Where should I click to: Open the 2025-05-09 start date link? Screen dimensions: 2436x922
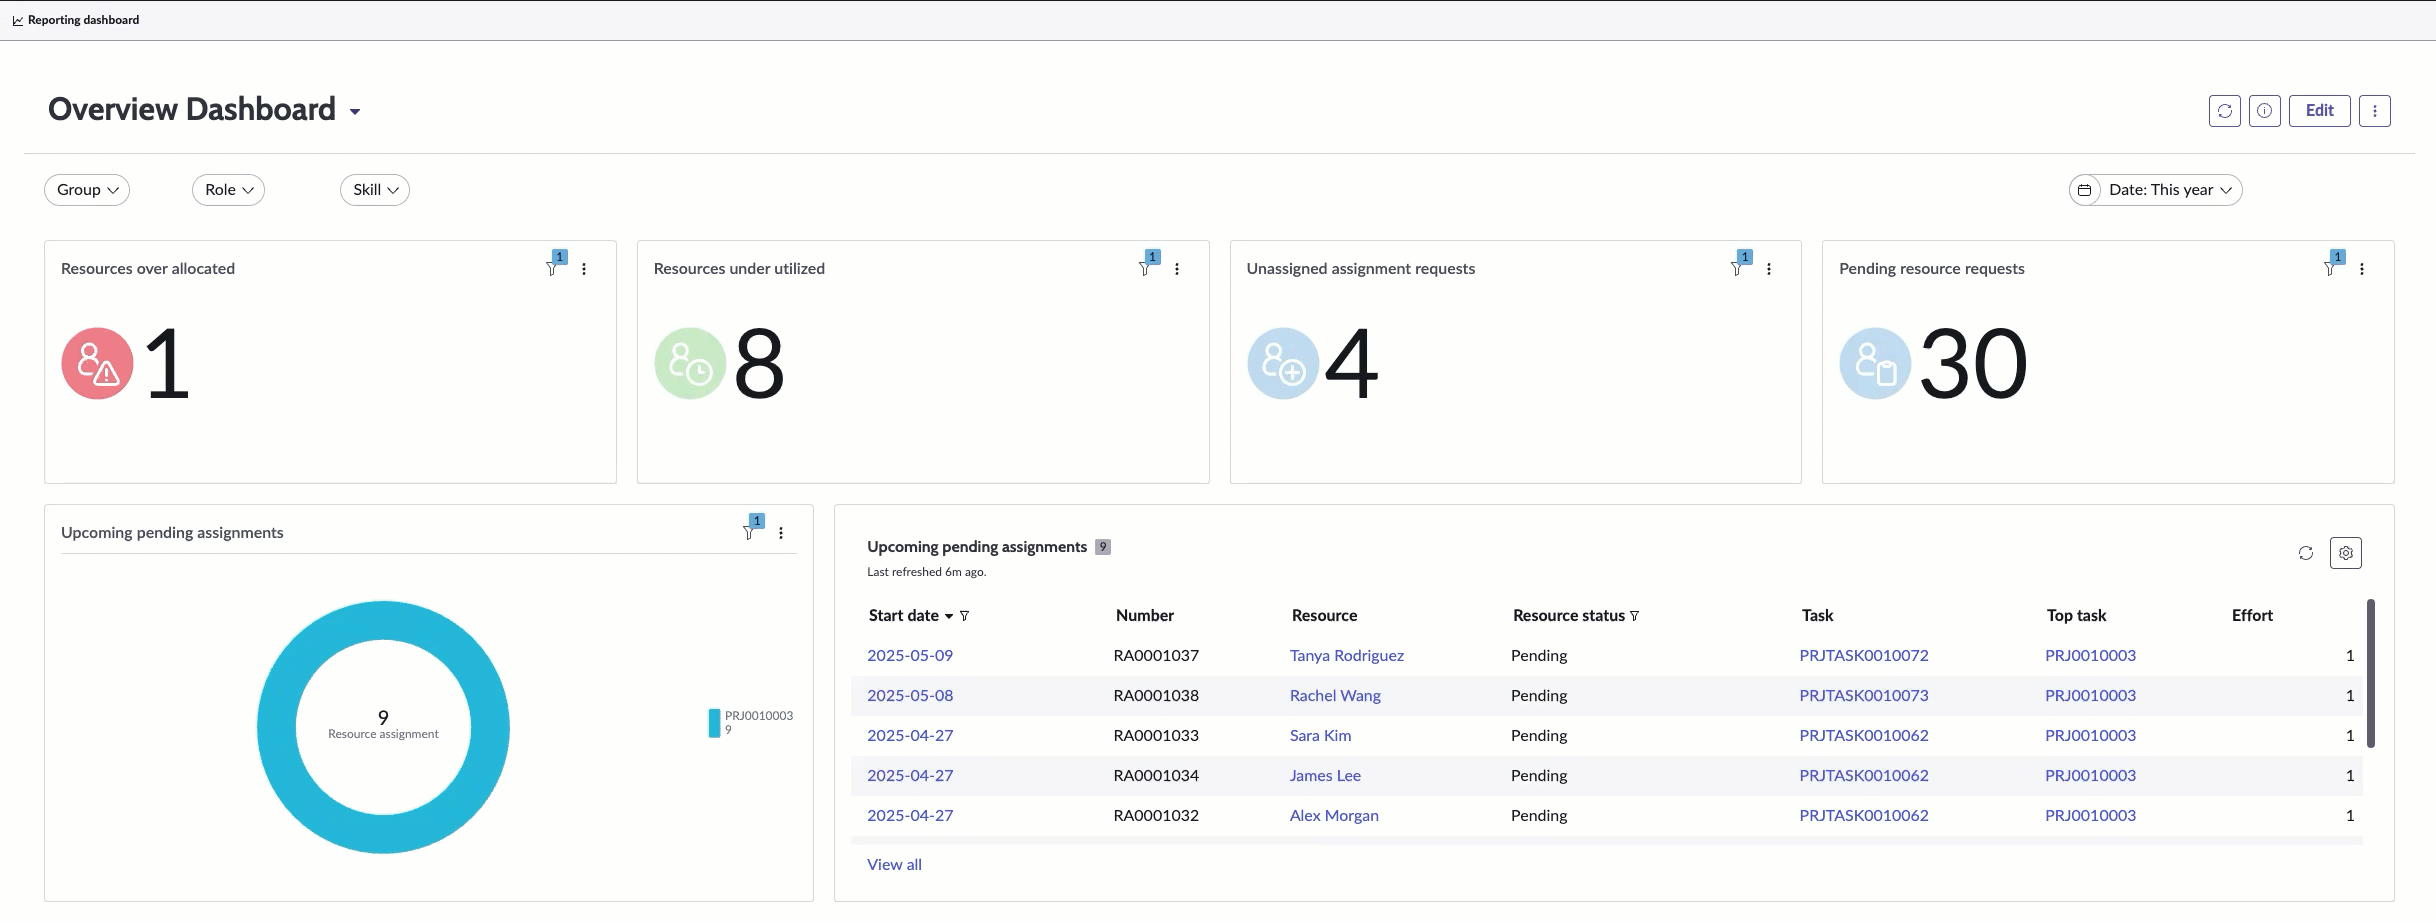pyautogui.click(x=909, y=656)
